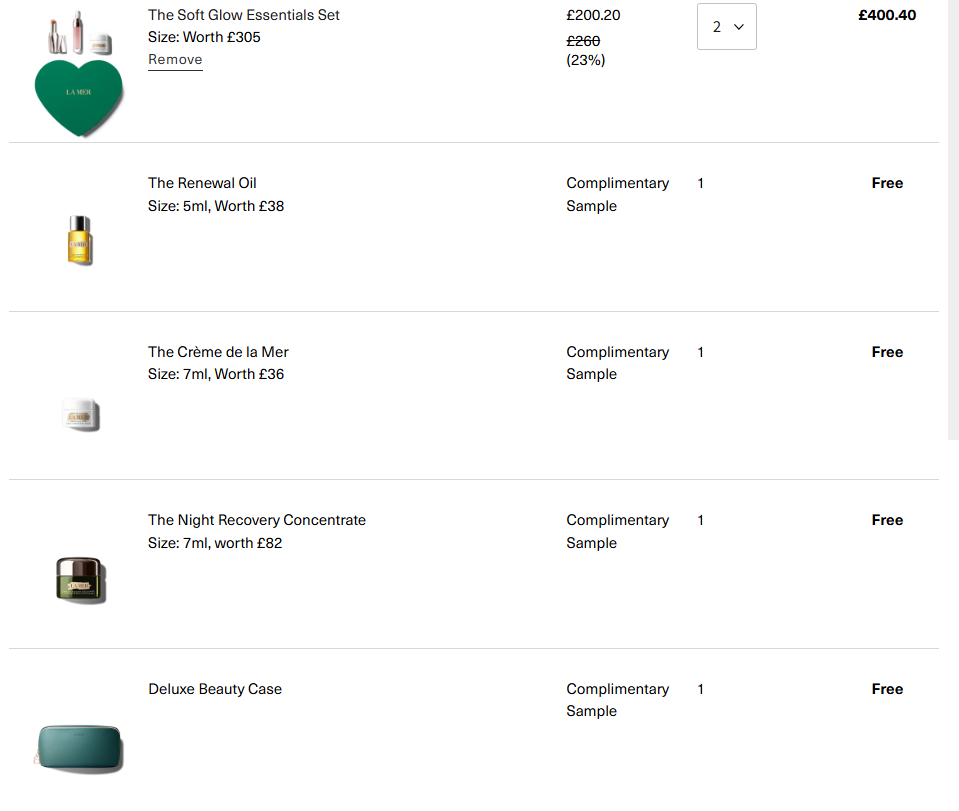Select The Renewal Oil product name
Image resolution: width=959 pixels, height=811 pixels.
click(x=202, y=183)
